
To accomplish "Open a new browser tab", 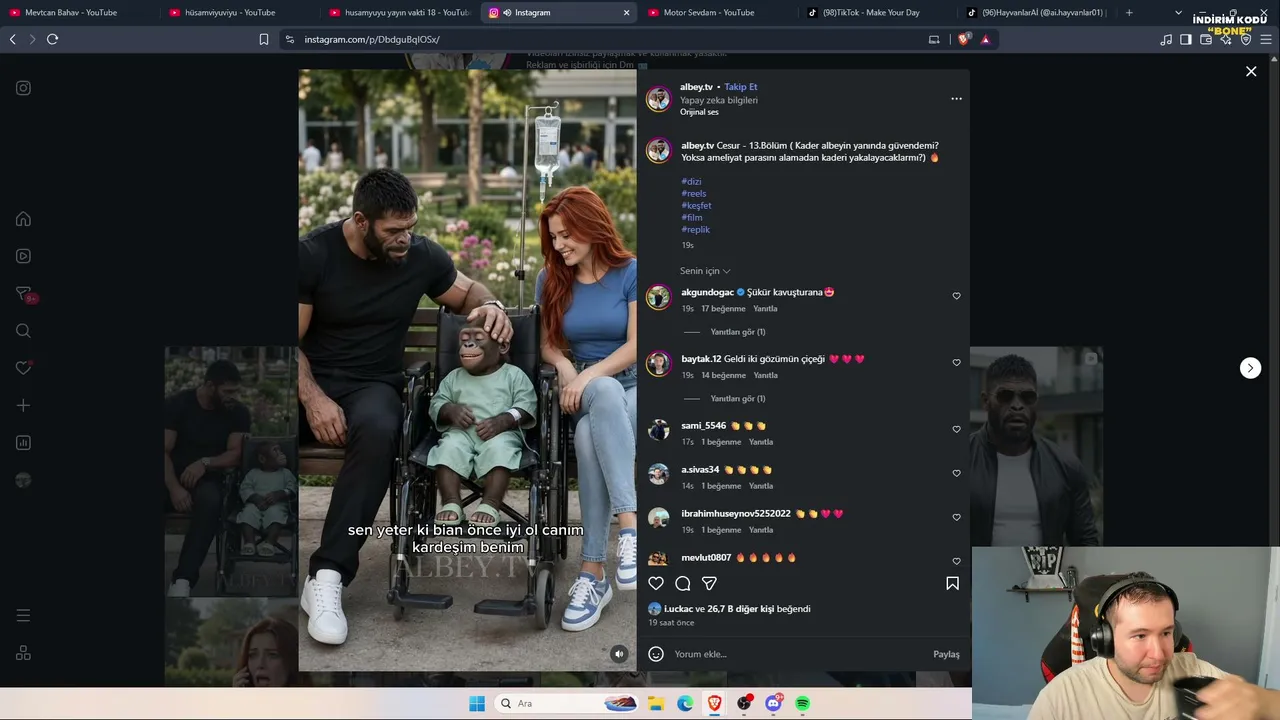I will pyautogui.click(x=1129, y=13).
